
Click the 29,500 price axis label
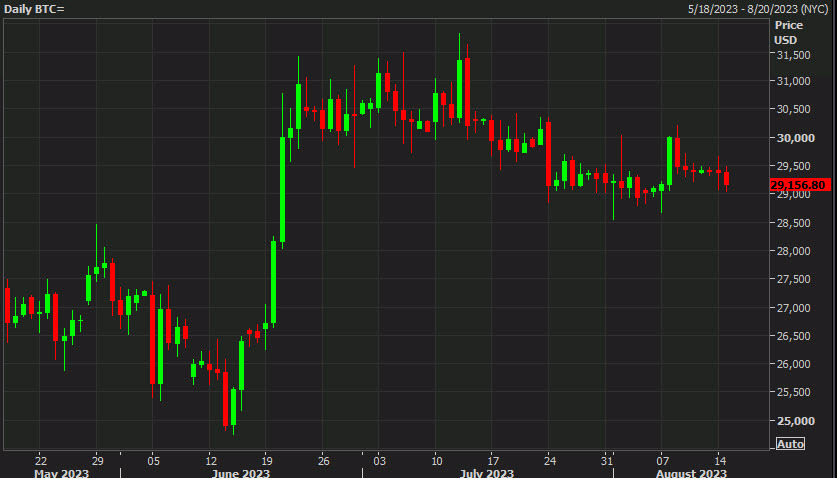(x=793, y=166)
